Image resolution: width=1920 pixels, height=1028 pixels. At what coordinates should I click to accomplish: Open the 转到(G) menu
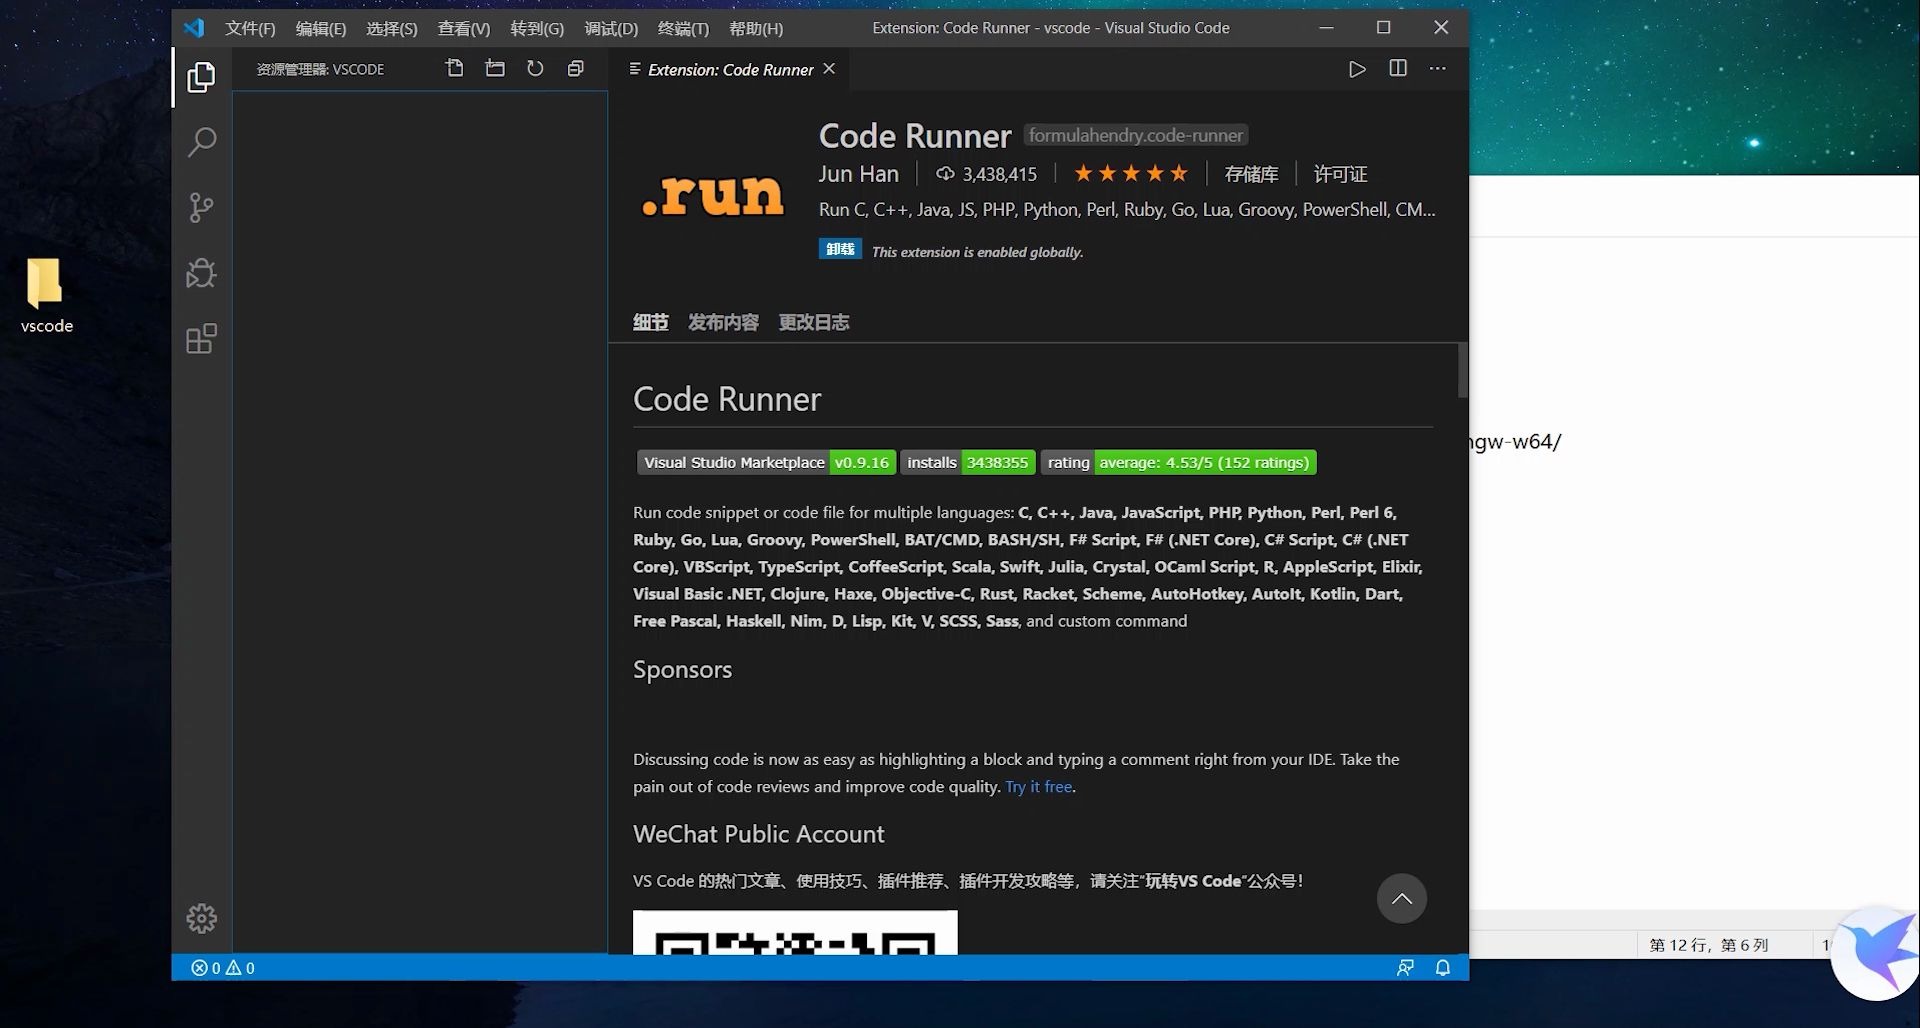[537, 28]
